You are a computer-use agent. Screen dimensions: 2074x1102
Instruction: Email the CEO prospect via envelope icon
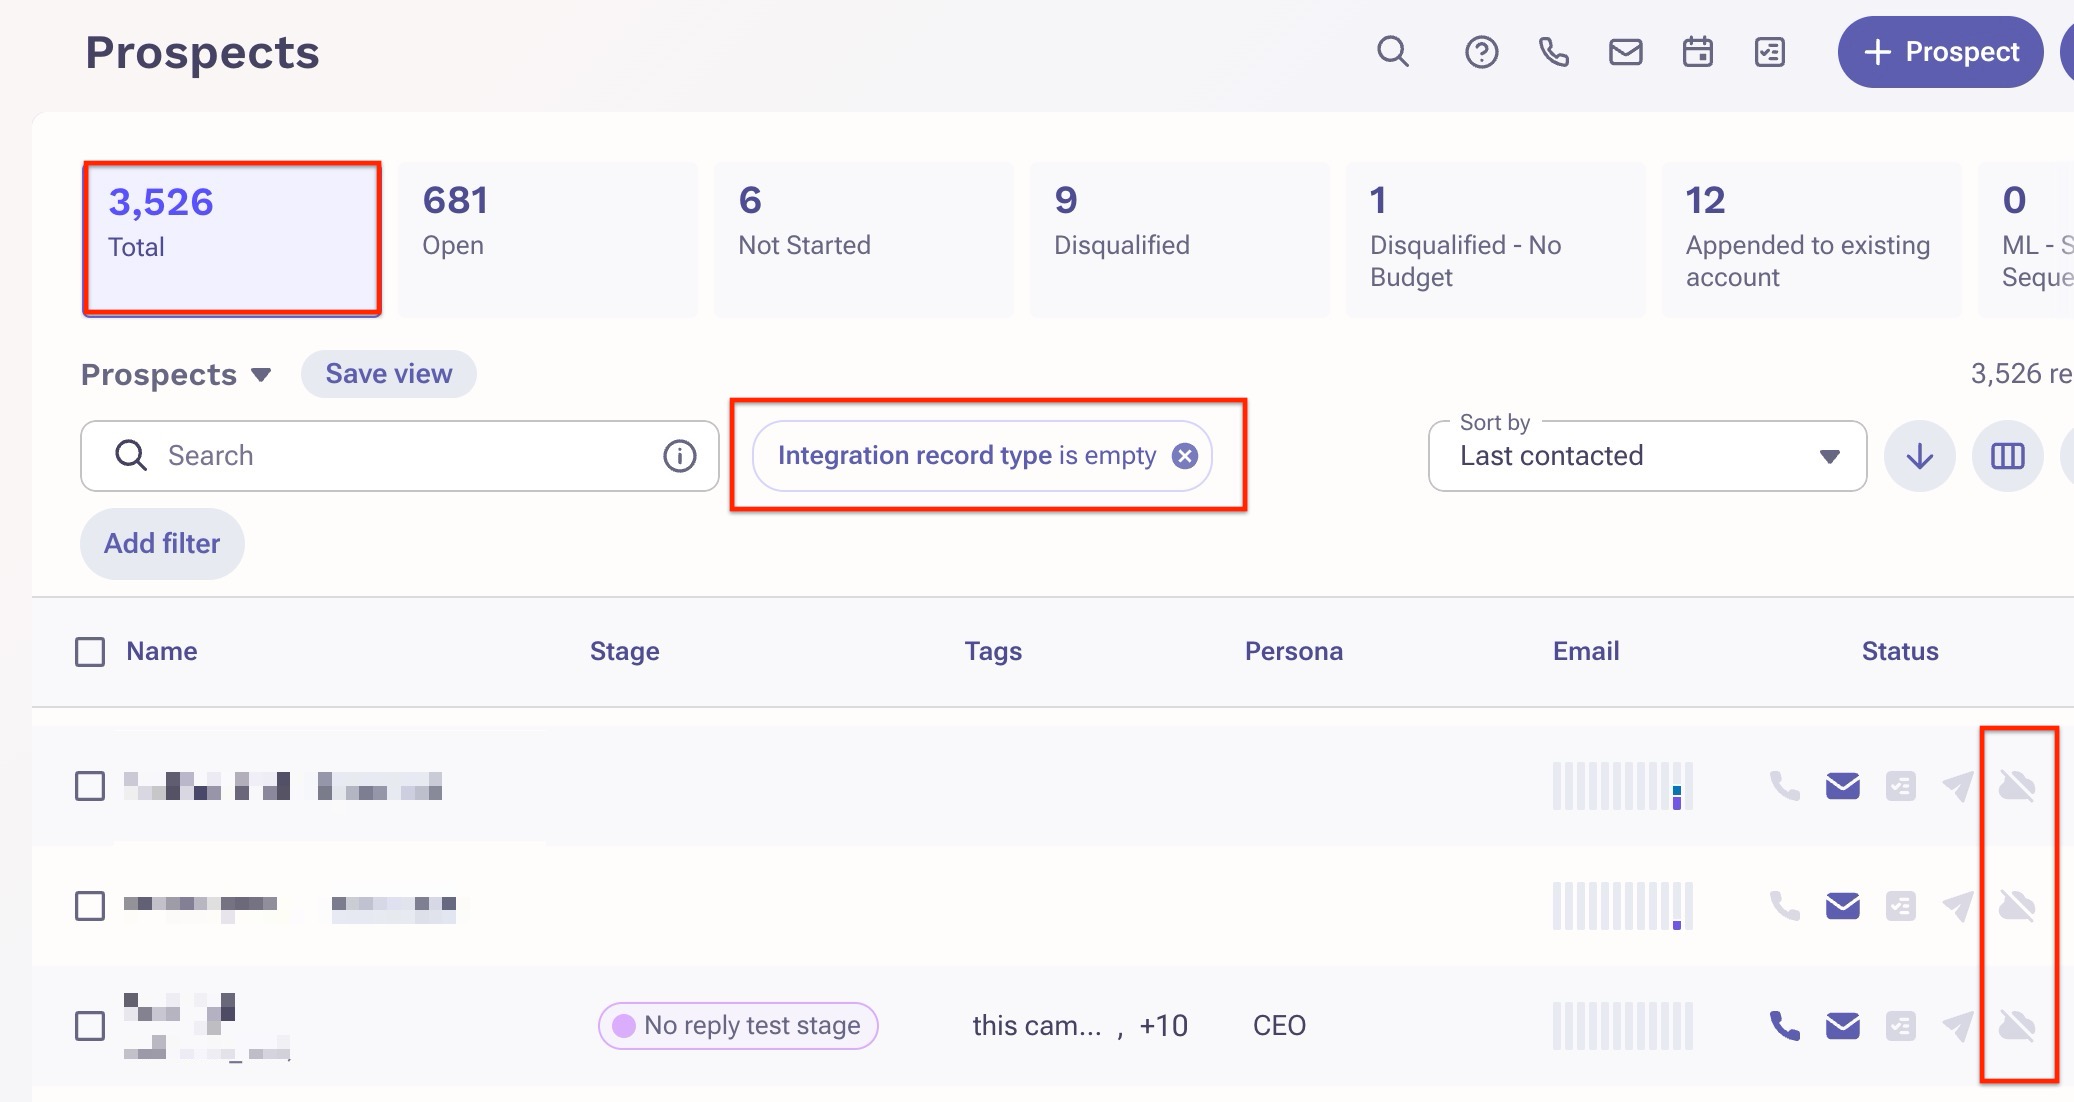tap(1843, 1026)
